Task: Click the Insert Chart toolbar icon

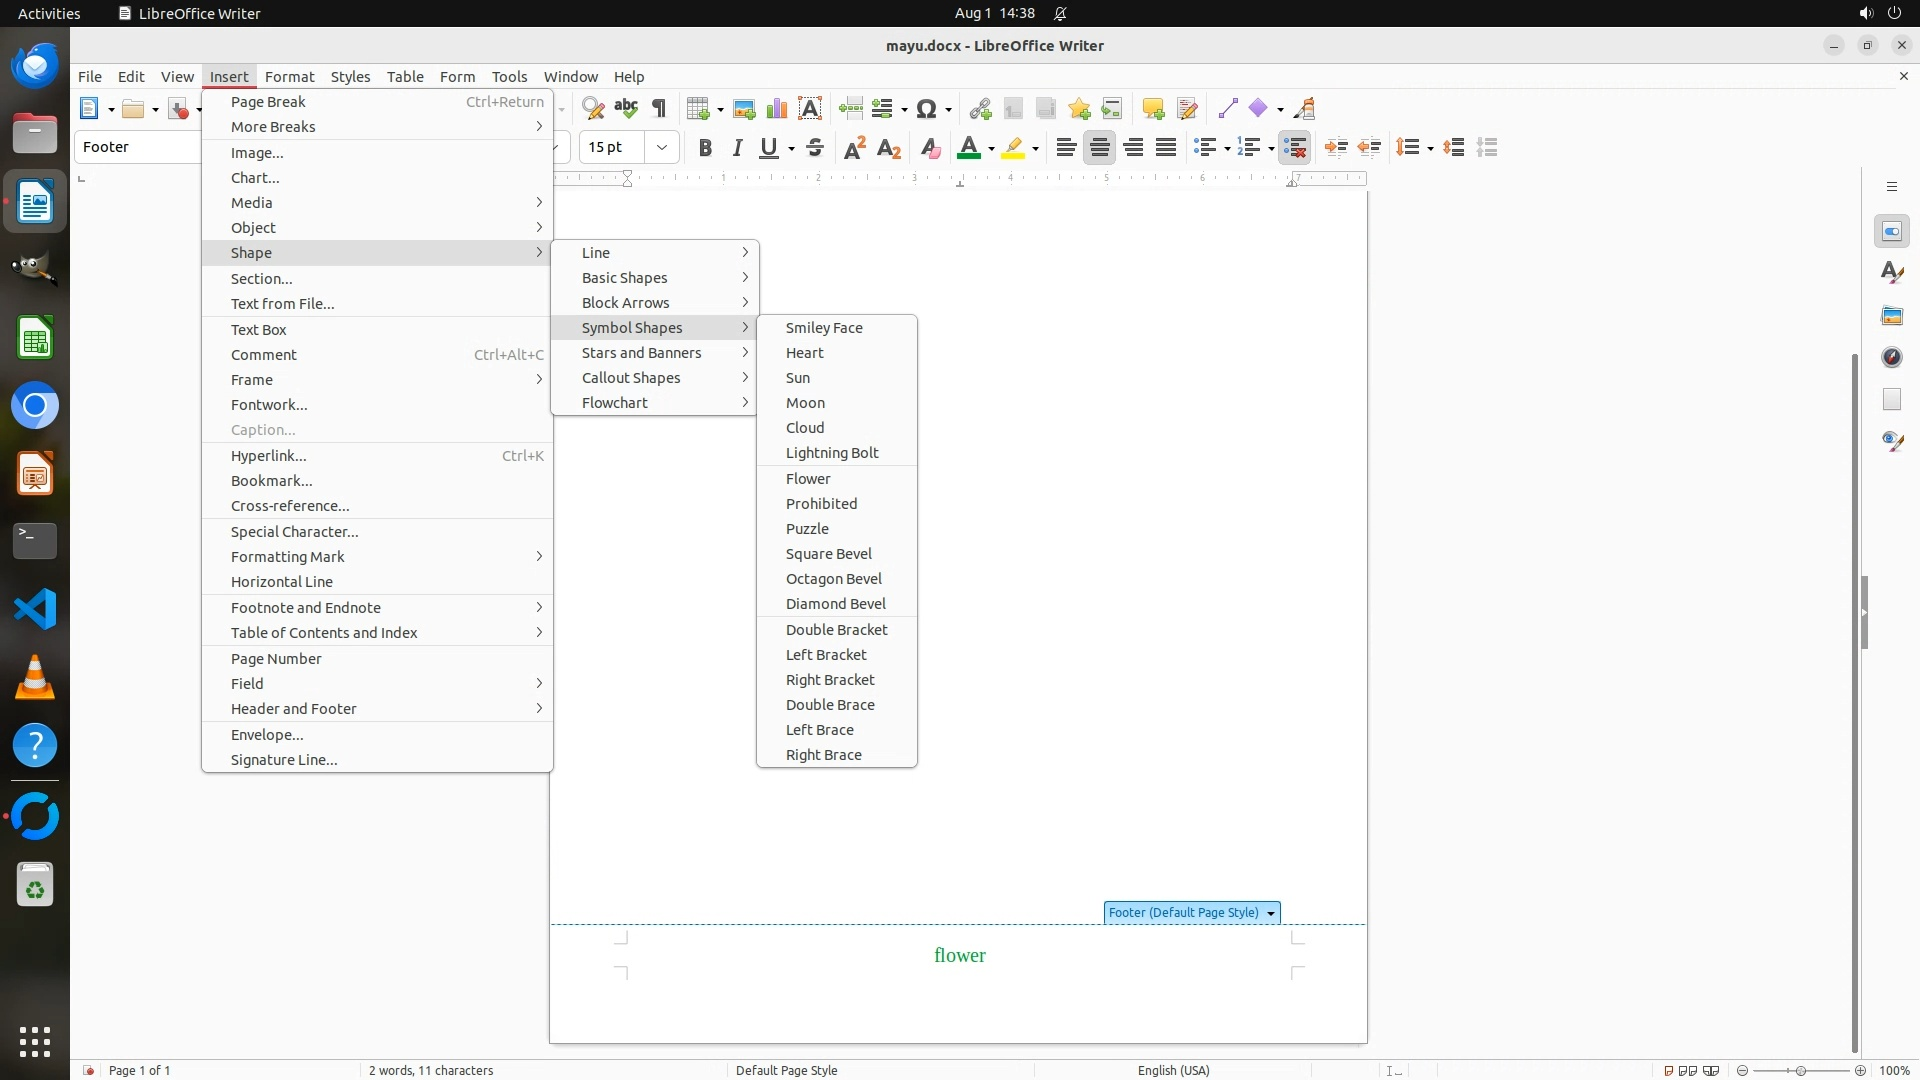Action: [x=777, y=109]
